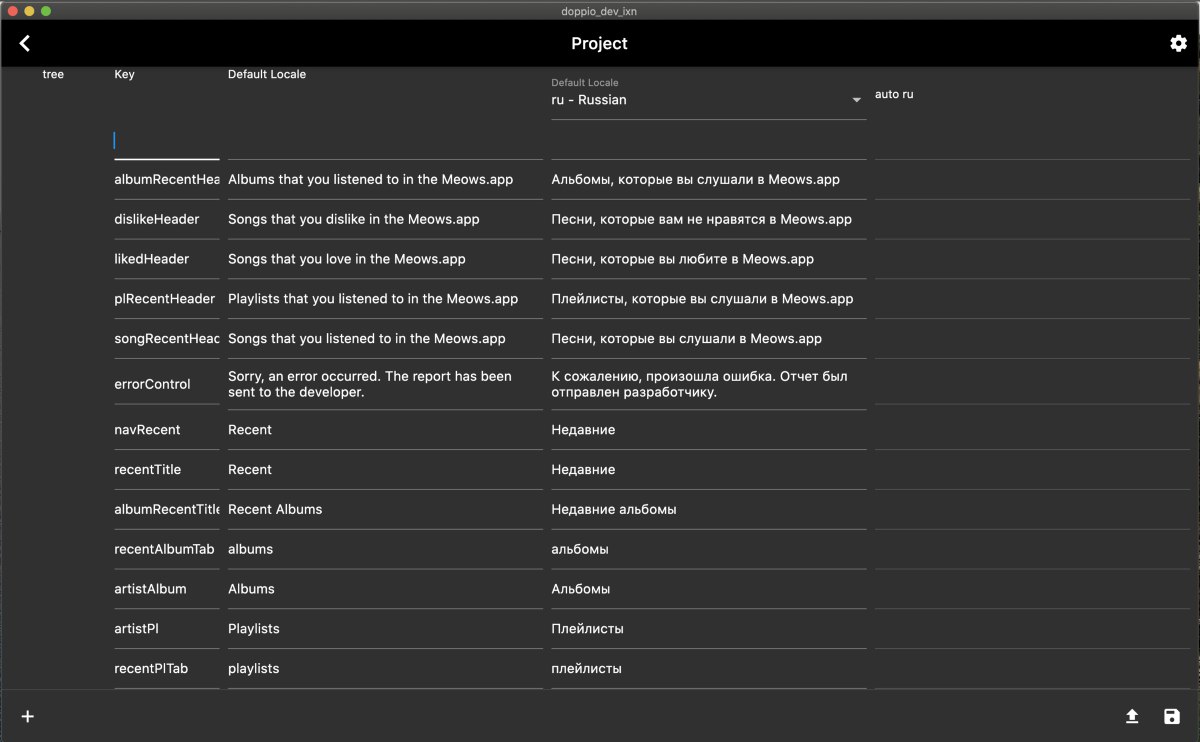
Task: Select the recentPlTab key field
Action: click(x=167, y=669)
